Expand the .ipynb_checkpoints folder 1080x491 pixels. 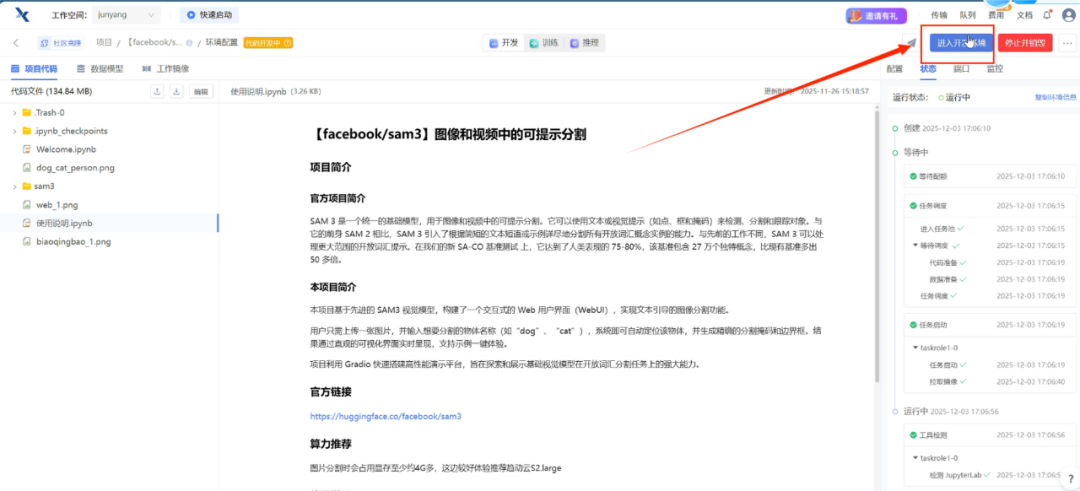coord(14,131)
